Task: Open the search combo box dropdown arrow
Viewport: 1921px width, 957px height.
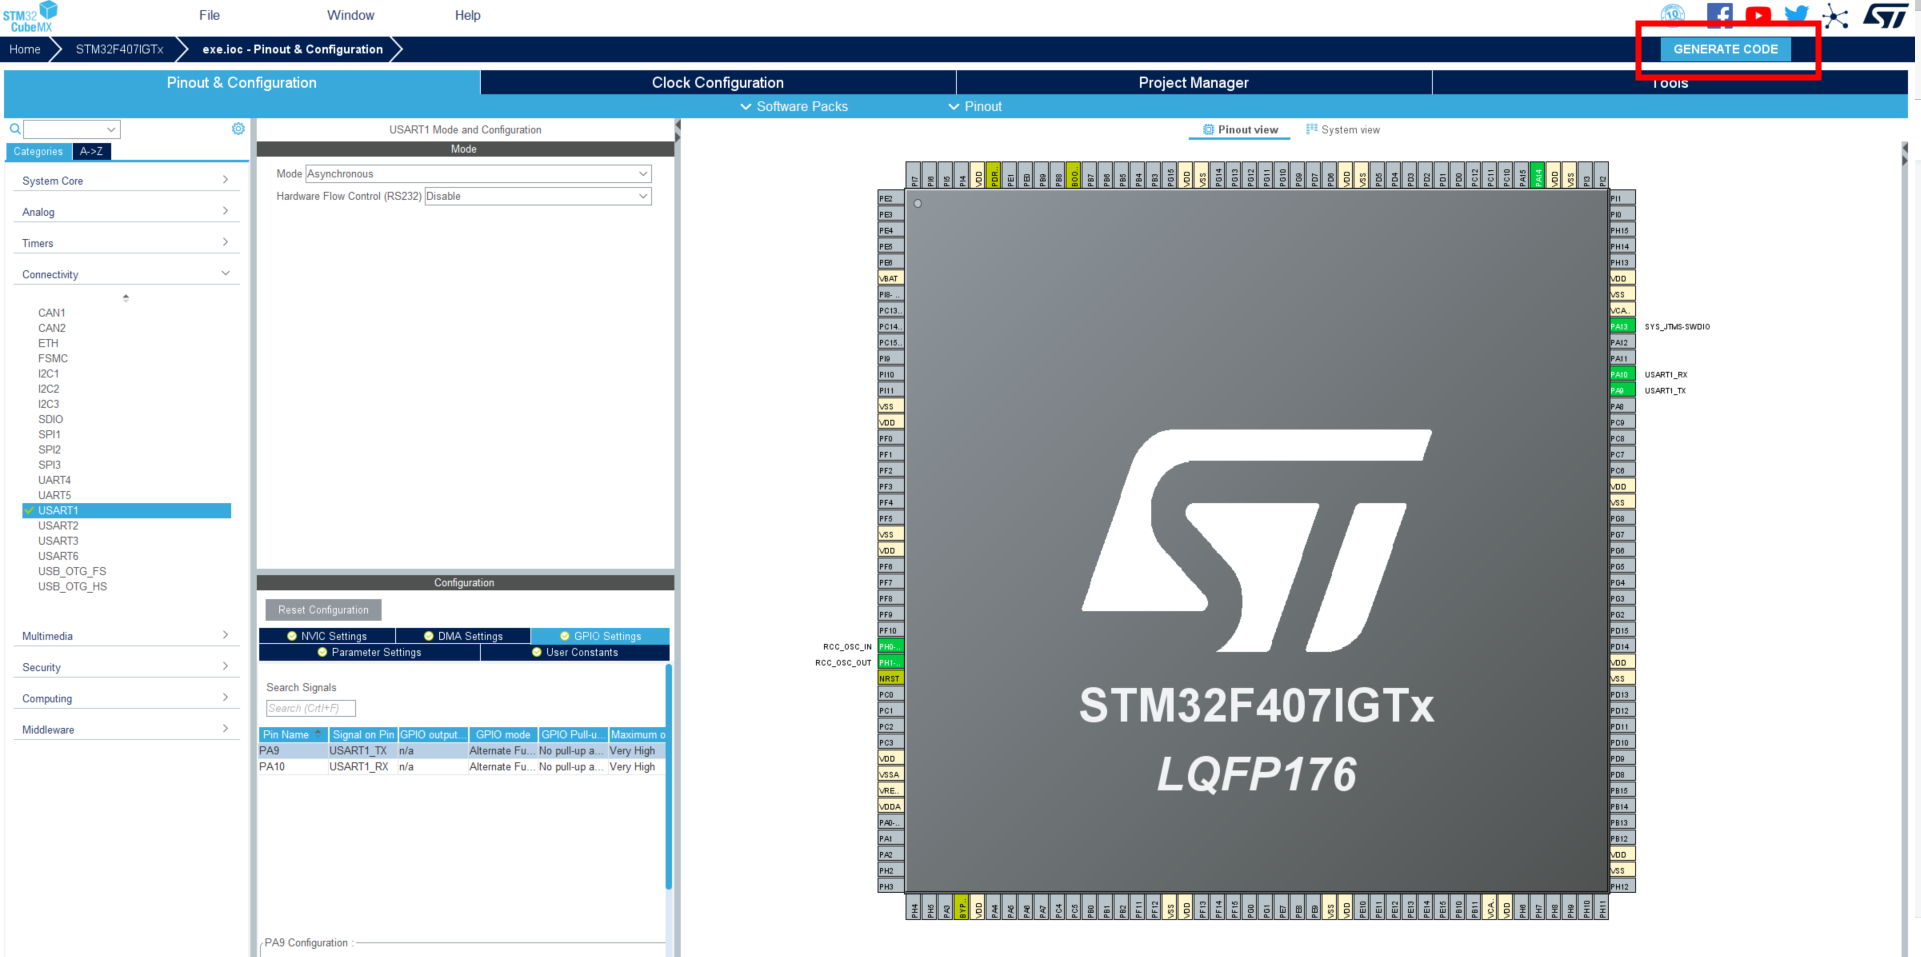Action: (x=111, y=129)
